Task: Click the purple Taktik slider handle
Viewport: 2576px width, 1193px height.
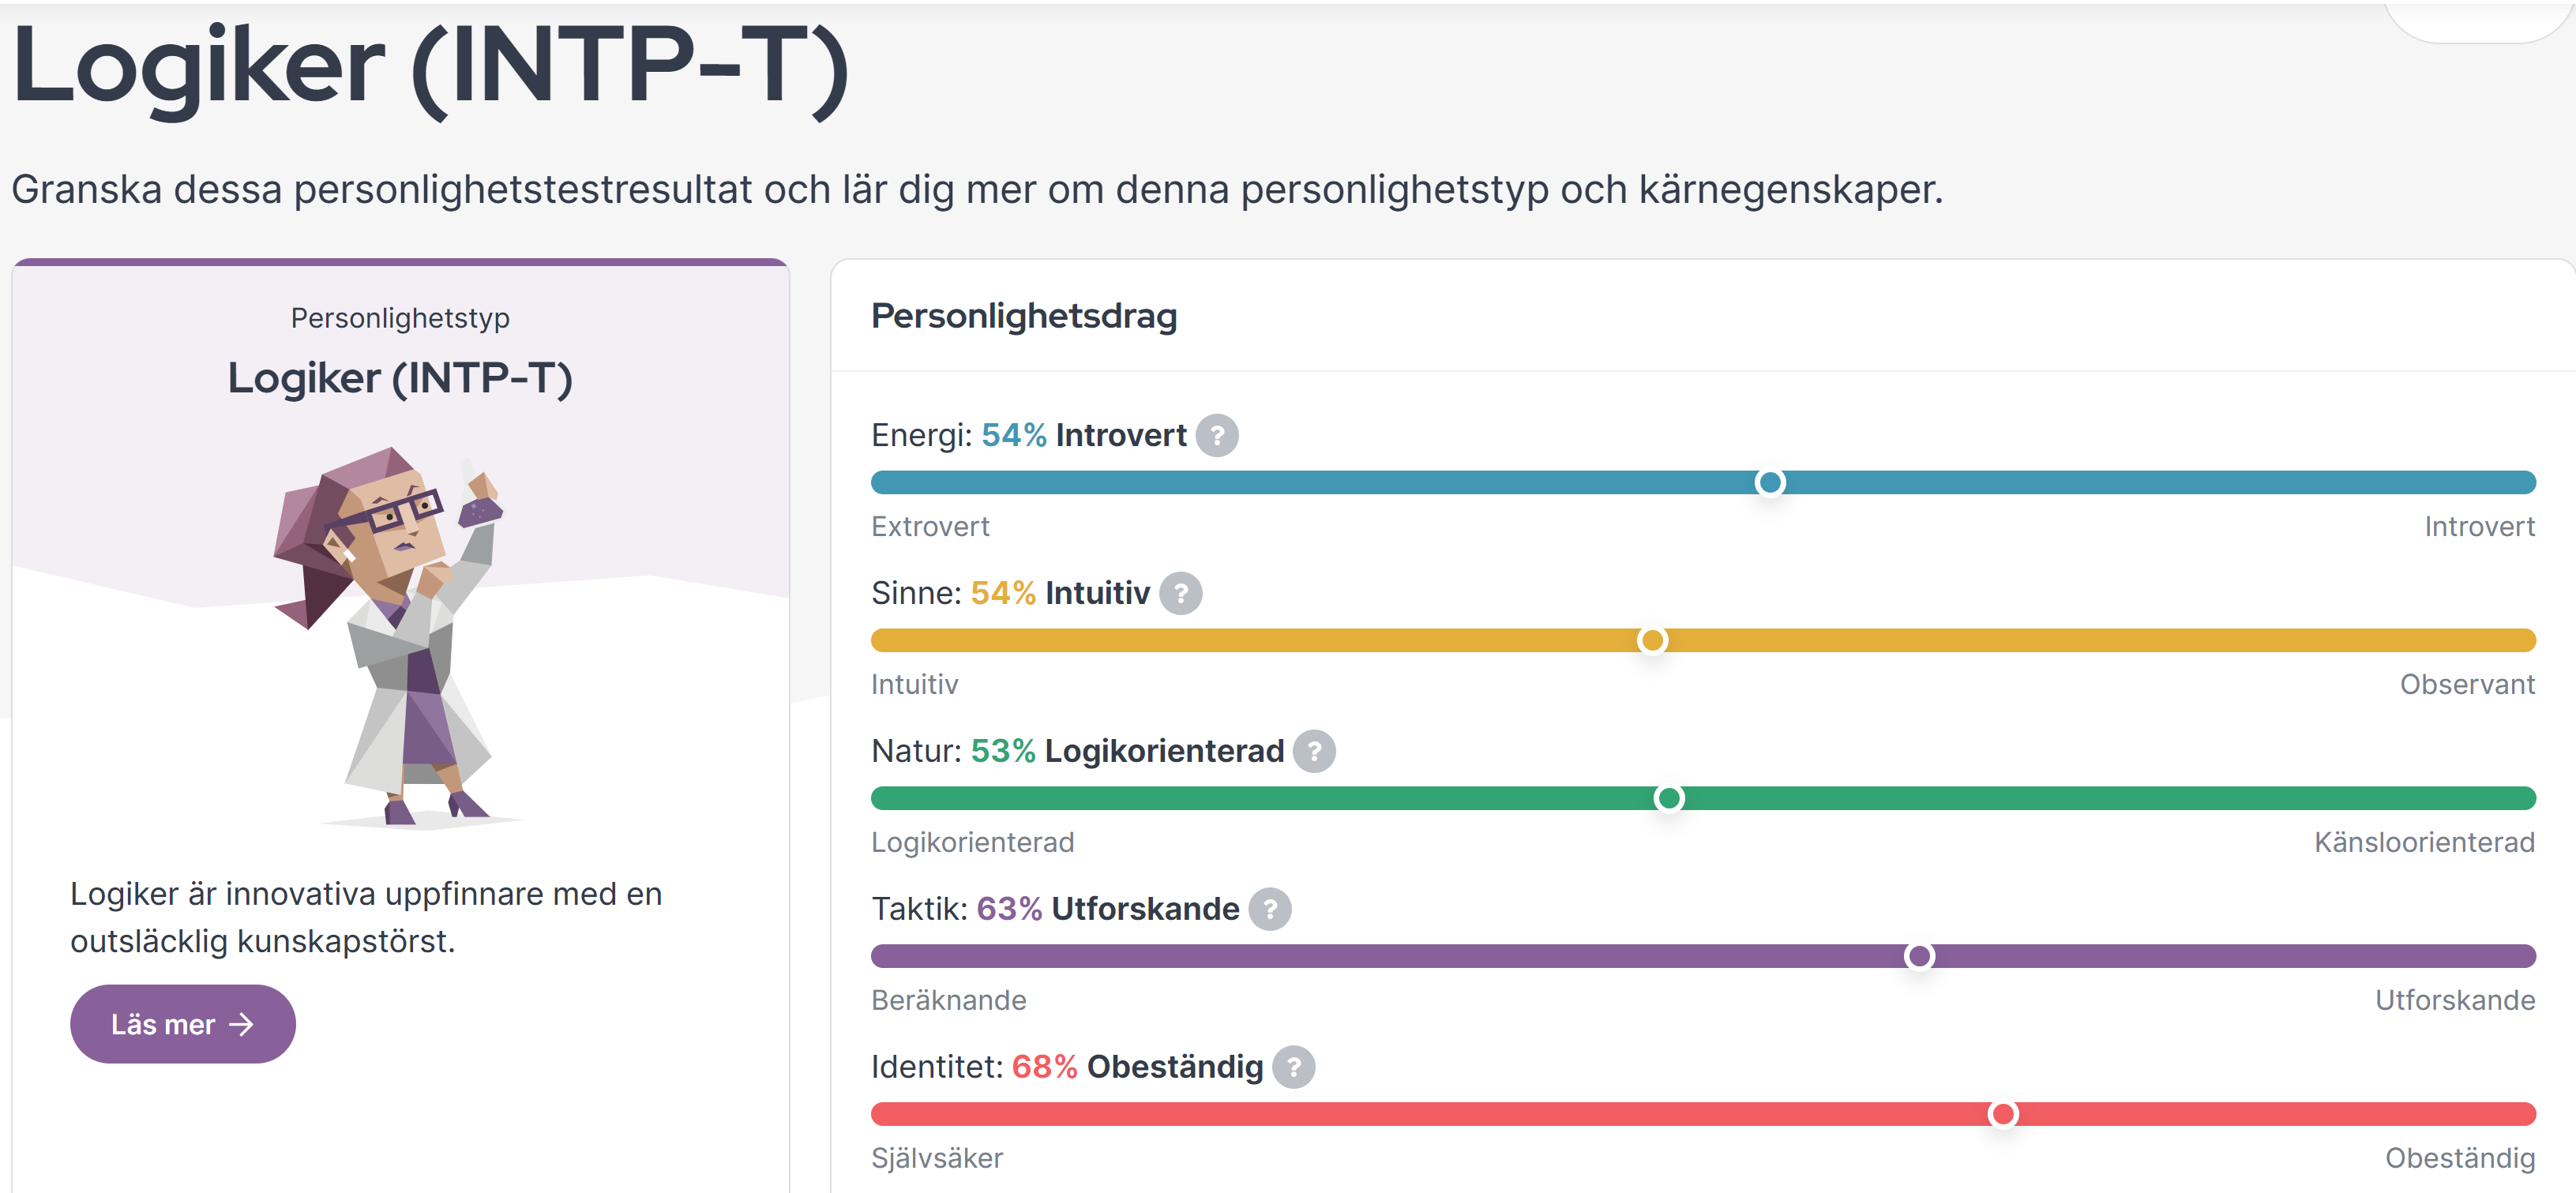Action: 1919,957
